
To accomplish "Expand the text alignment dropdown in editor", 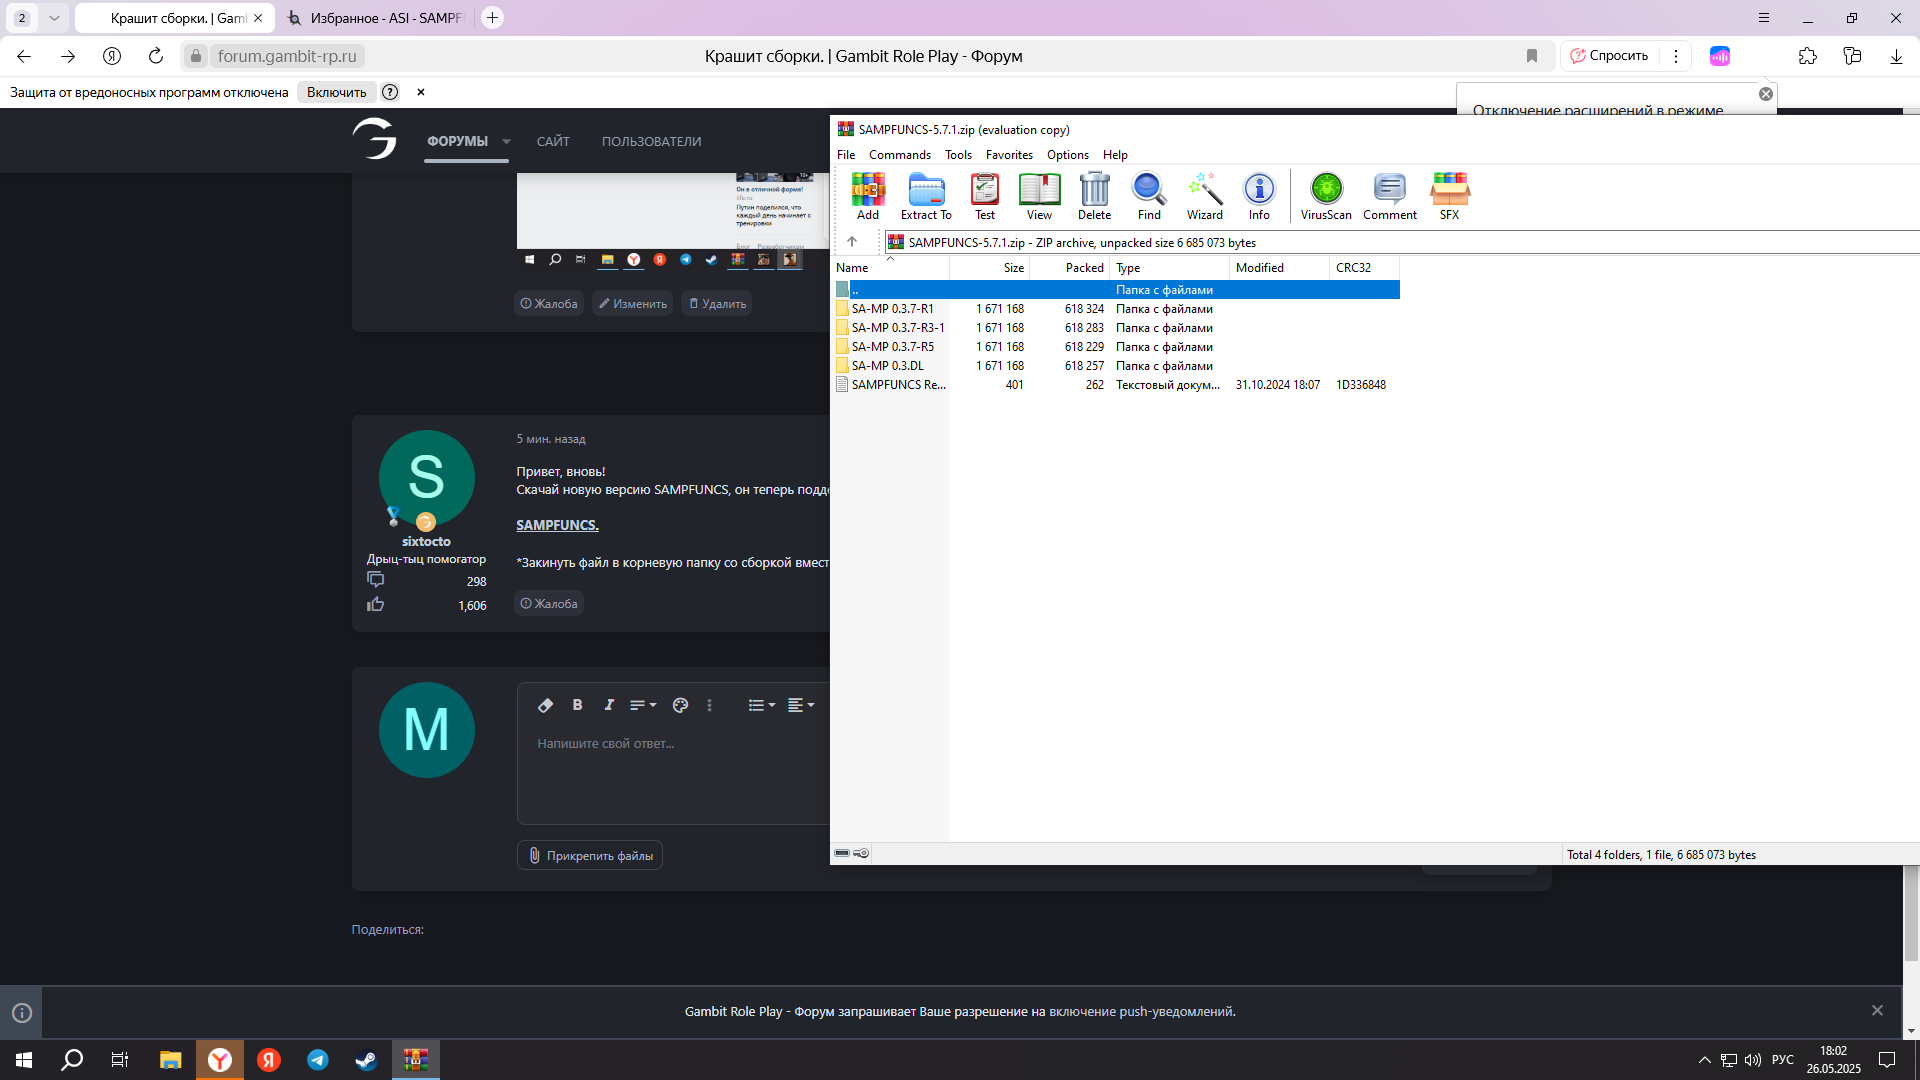I will pyautogui.click(x=800, y=705).
